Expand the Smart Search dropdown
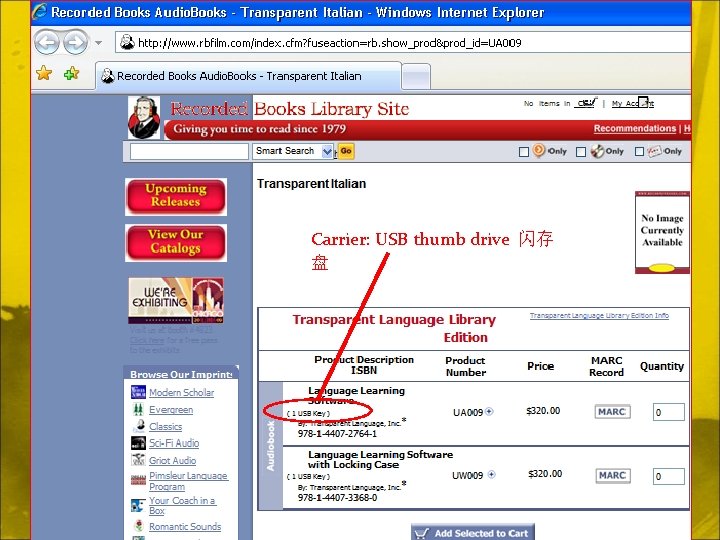Screen dimensions: 720x540 click(327, 152)
